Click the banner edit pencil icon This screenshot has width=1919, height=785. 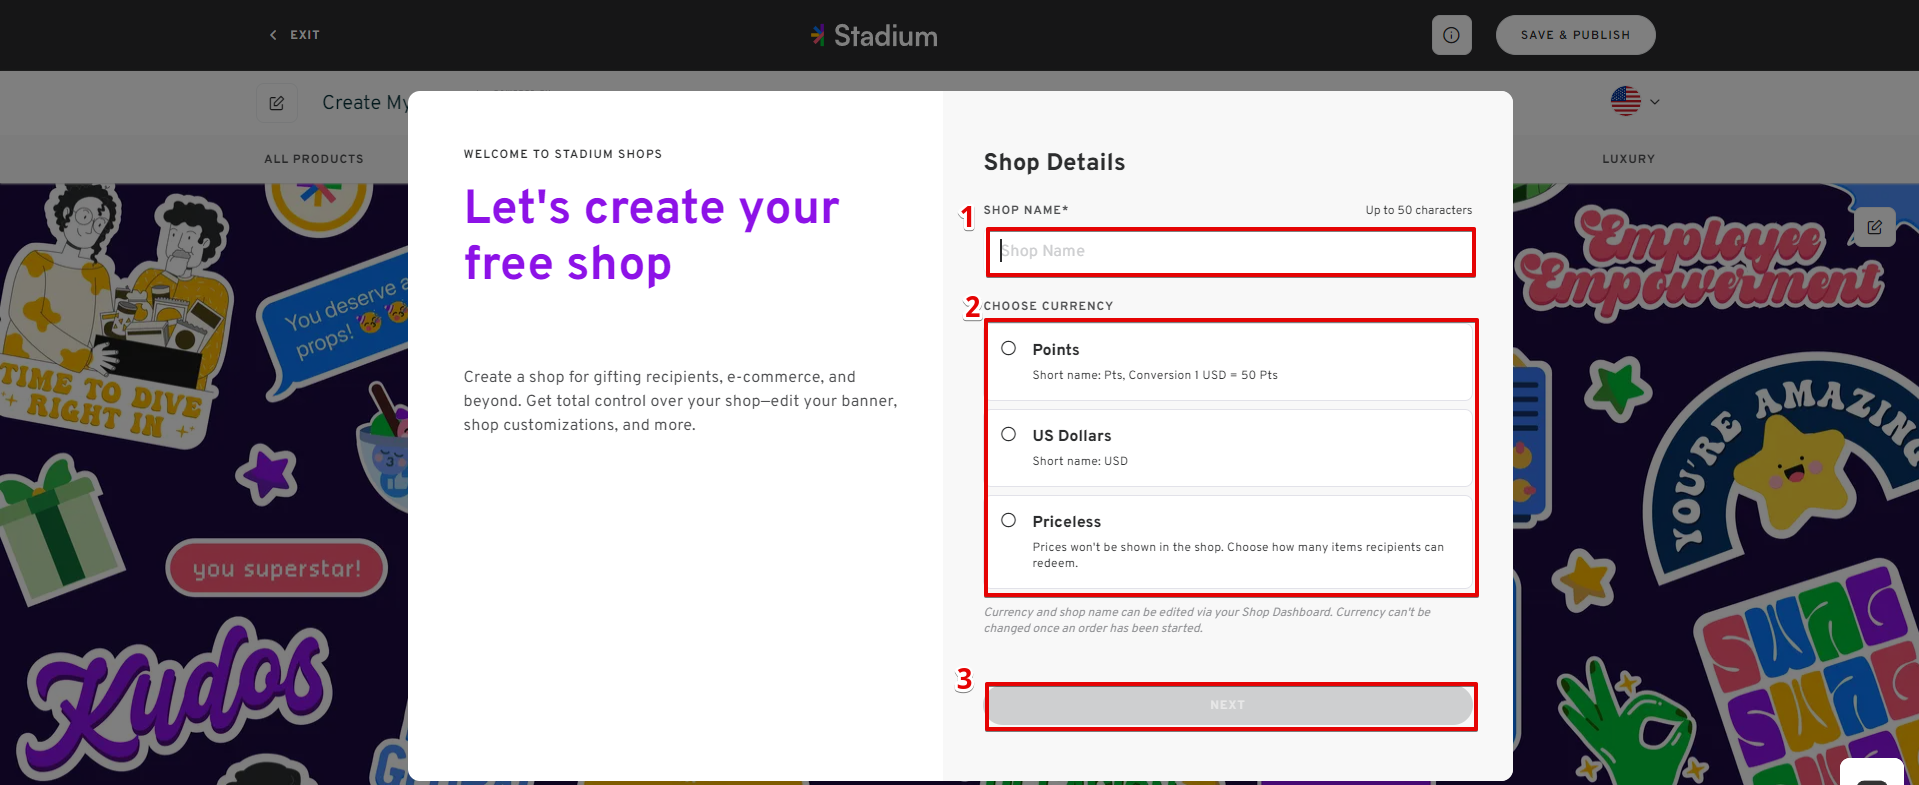(x=1874, y=227)
